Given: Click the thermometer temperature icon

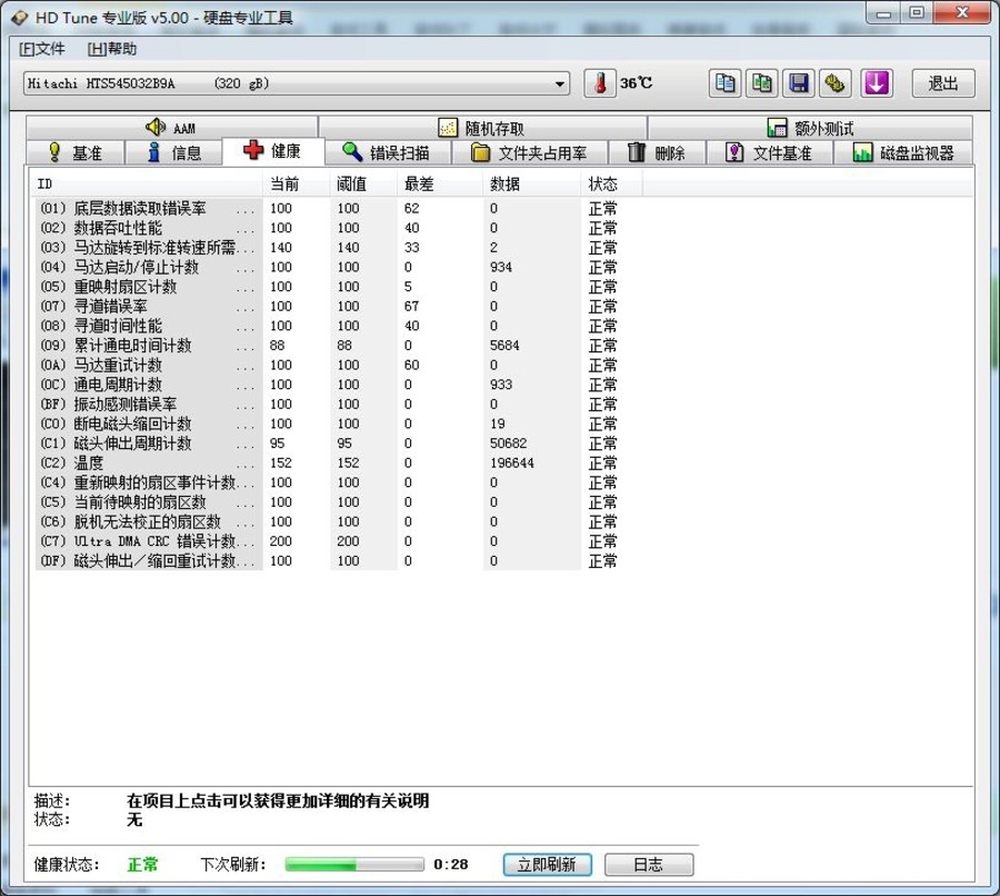Looking at the screenshot, I should [x=600, y=83].
